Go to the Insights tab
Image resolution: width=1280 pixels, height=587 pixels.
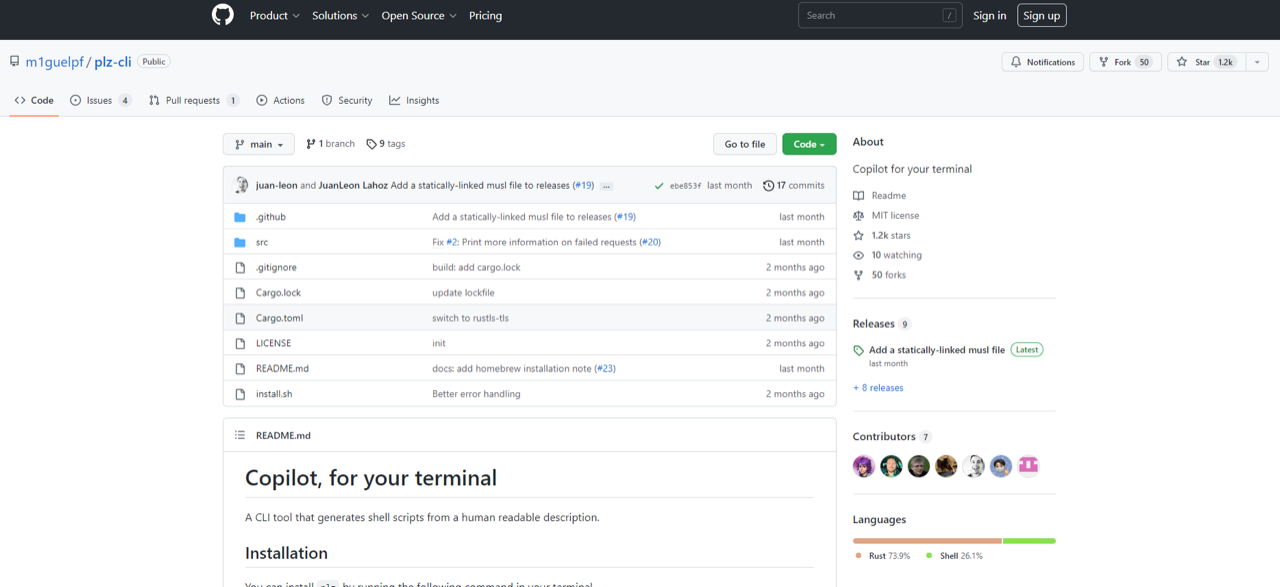[414, 100]
